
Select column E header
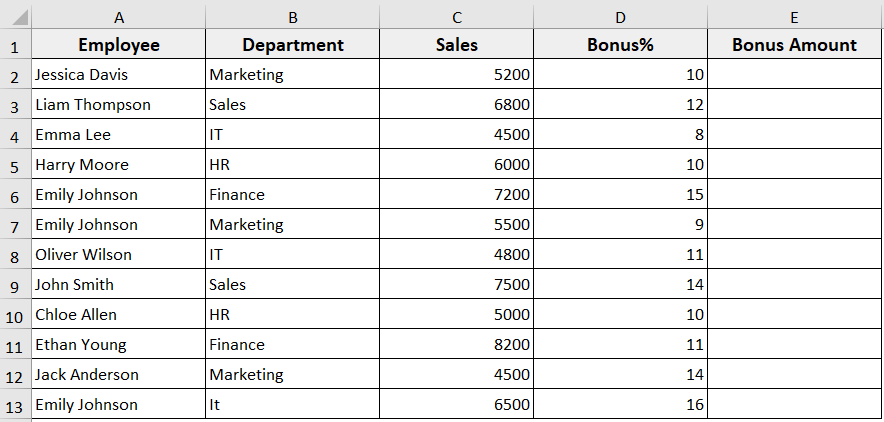pyautogui.click(x=794, y=17)
